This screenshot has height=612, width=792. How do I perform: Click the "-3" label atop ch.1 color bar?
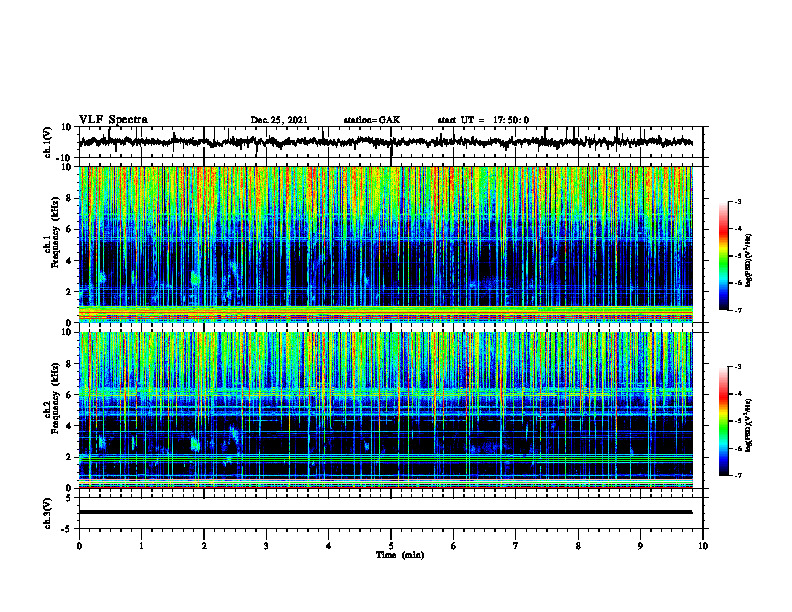pyautogui.click(x=738, y=201)
